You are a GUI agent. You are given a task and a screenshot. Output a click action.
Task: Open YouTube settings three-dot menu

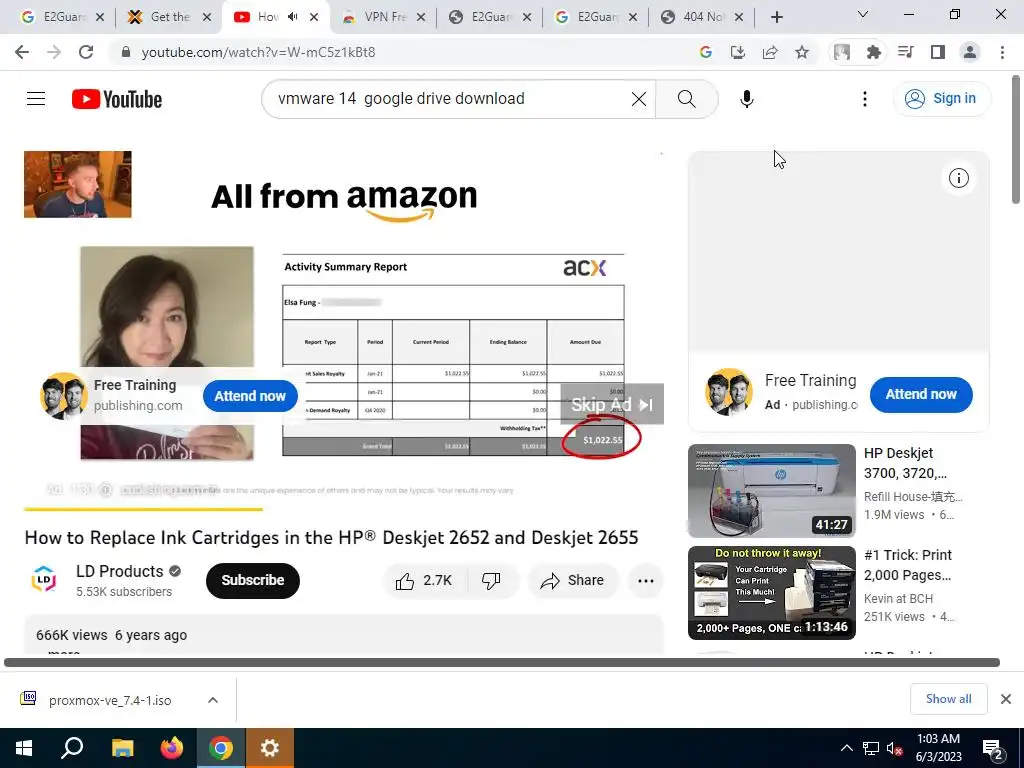(865, 99)
